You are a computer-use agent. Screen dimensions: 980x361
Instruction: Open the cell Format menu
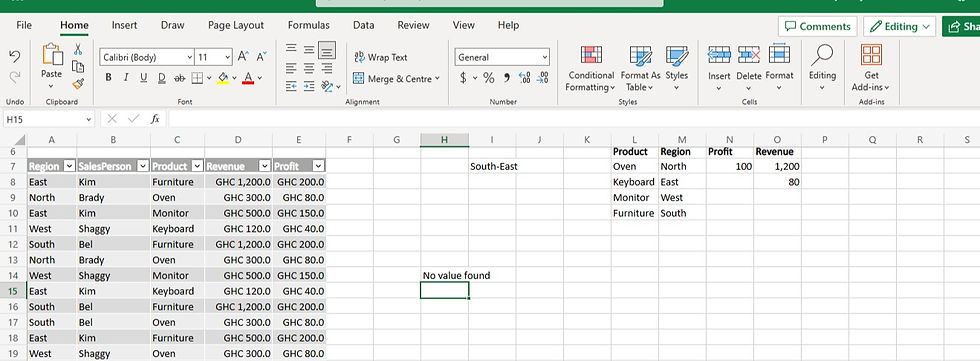pyautogui.click(x=779, y=69)
